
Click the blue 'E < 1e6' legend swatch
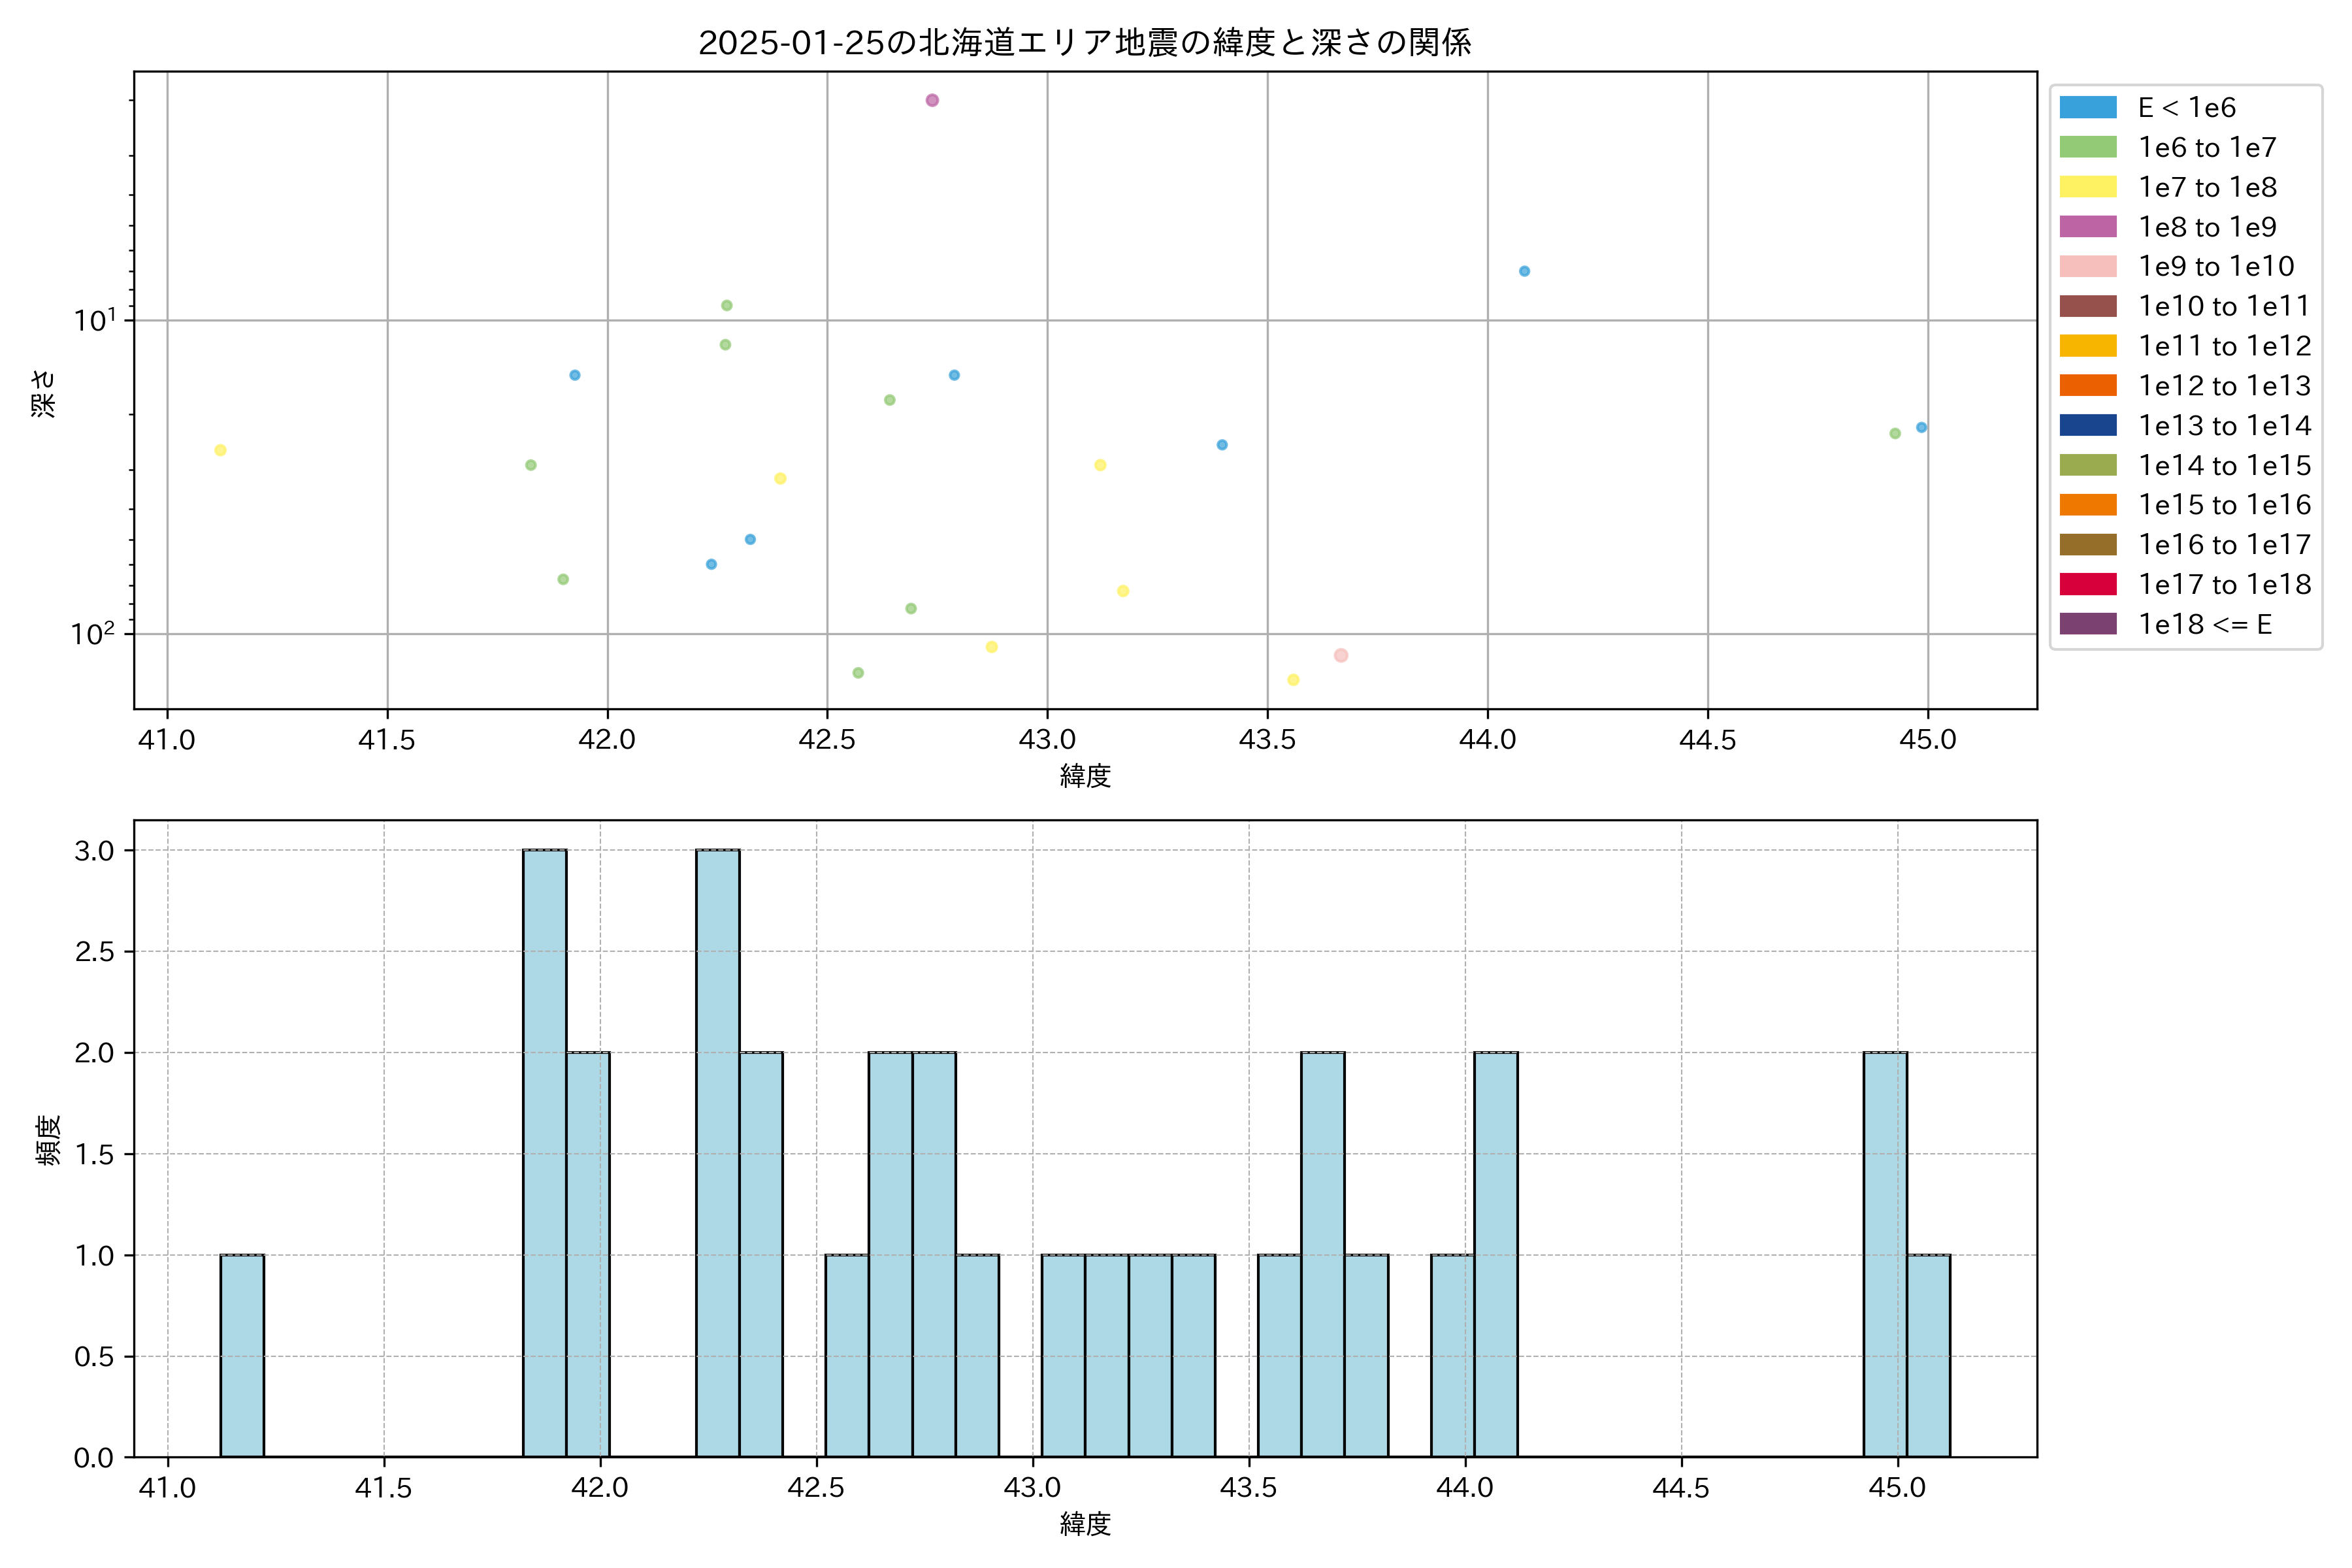[x=2088, y=108]
